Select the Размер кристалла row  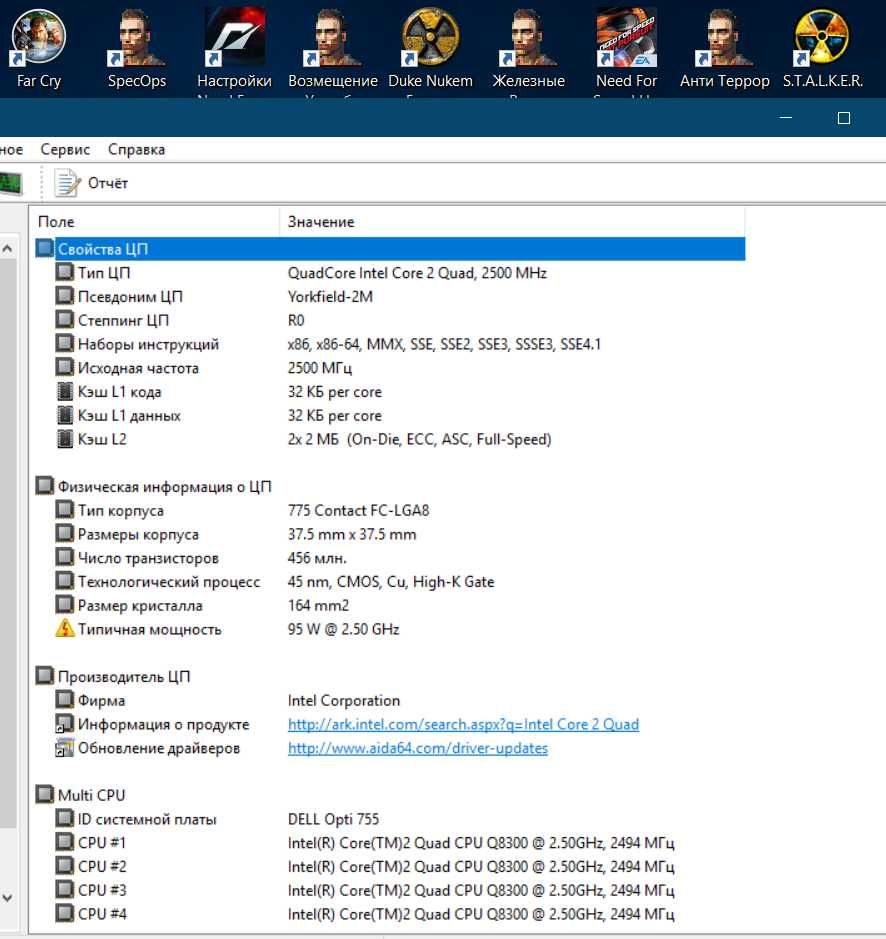390,605
